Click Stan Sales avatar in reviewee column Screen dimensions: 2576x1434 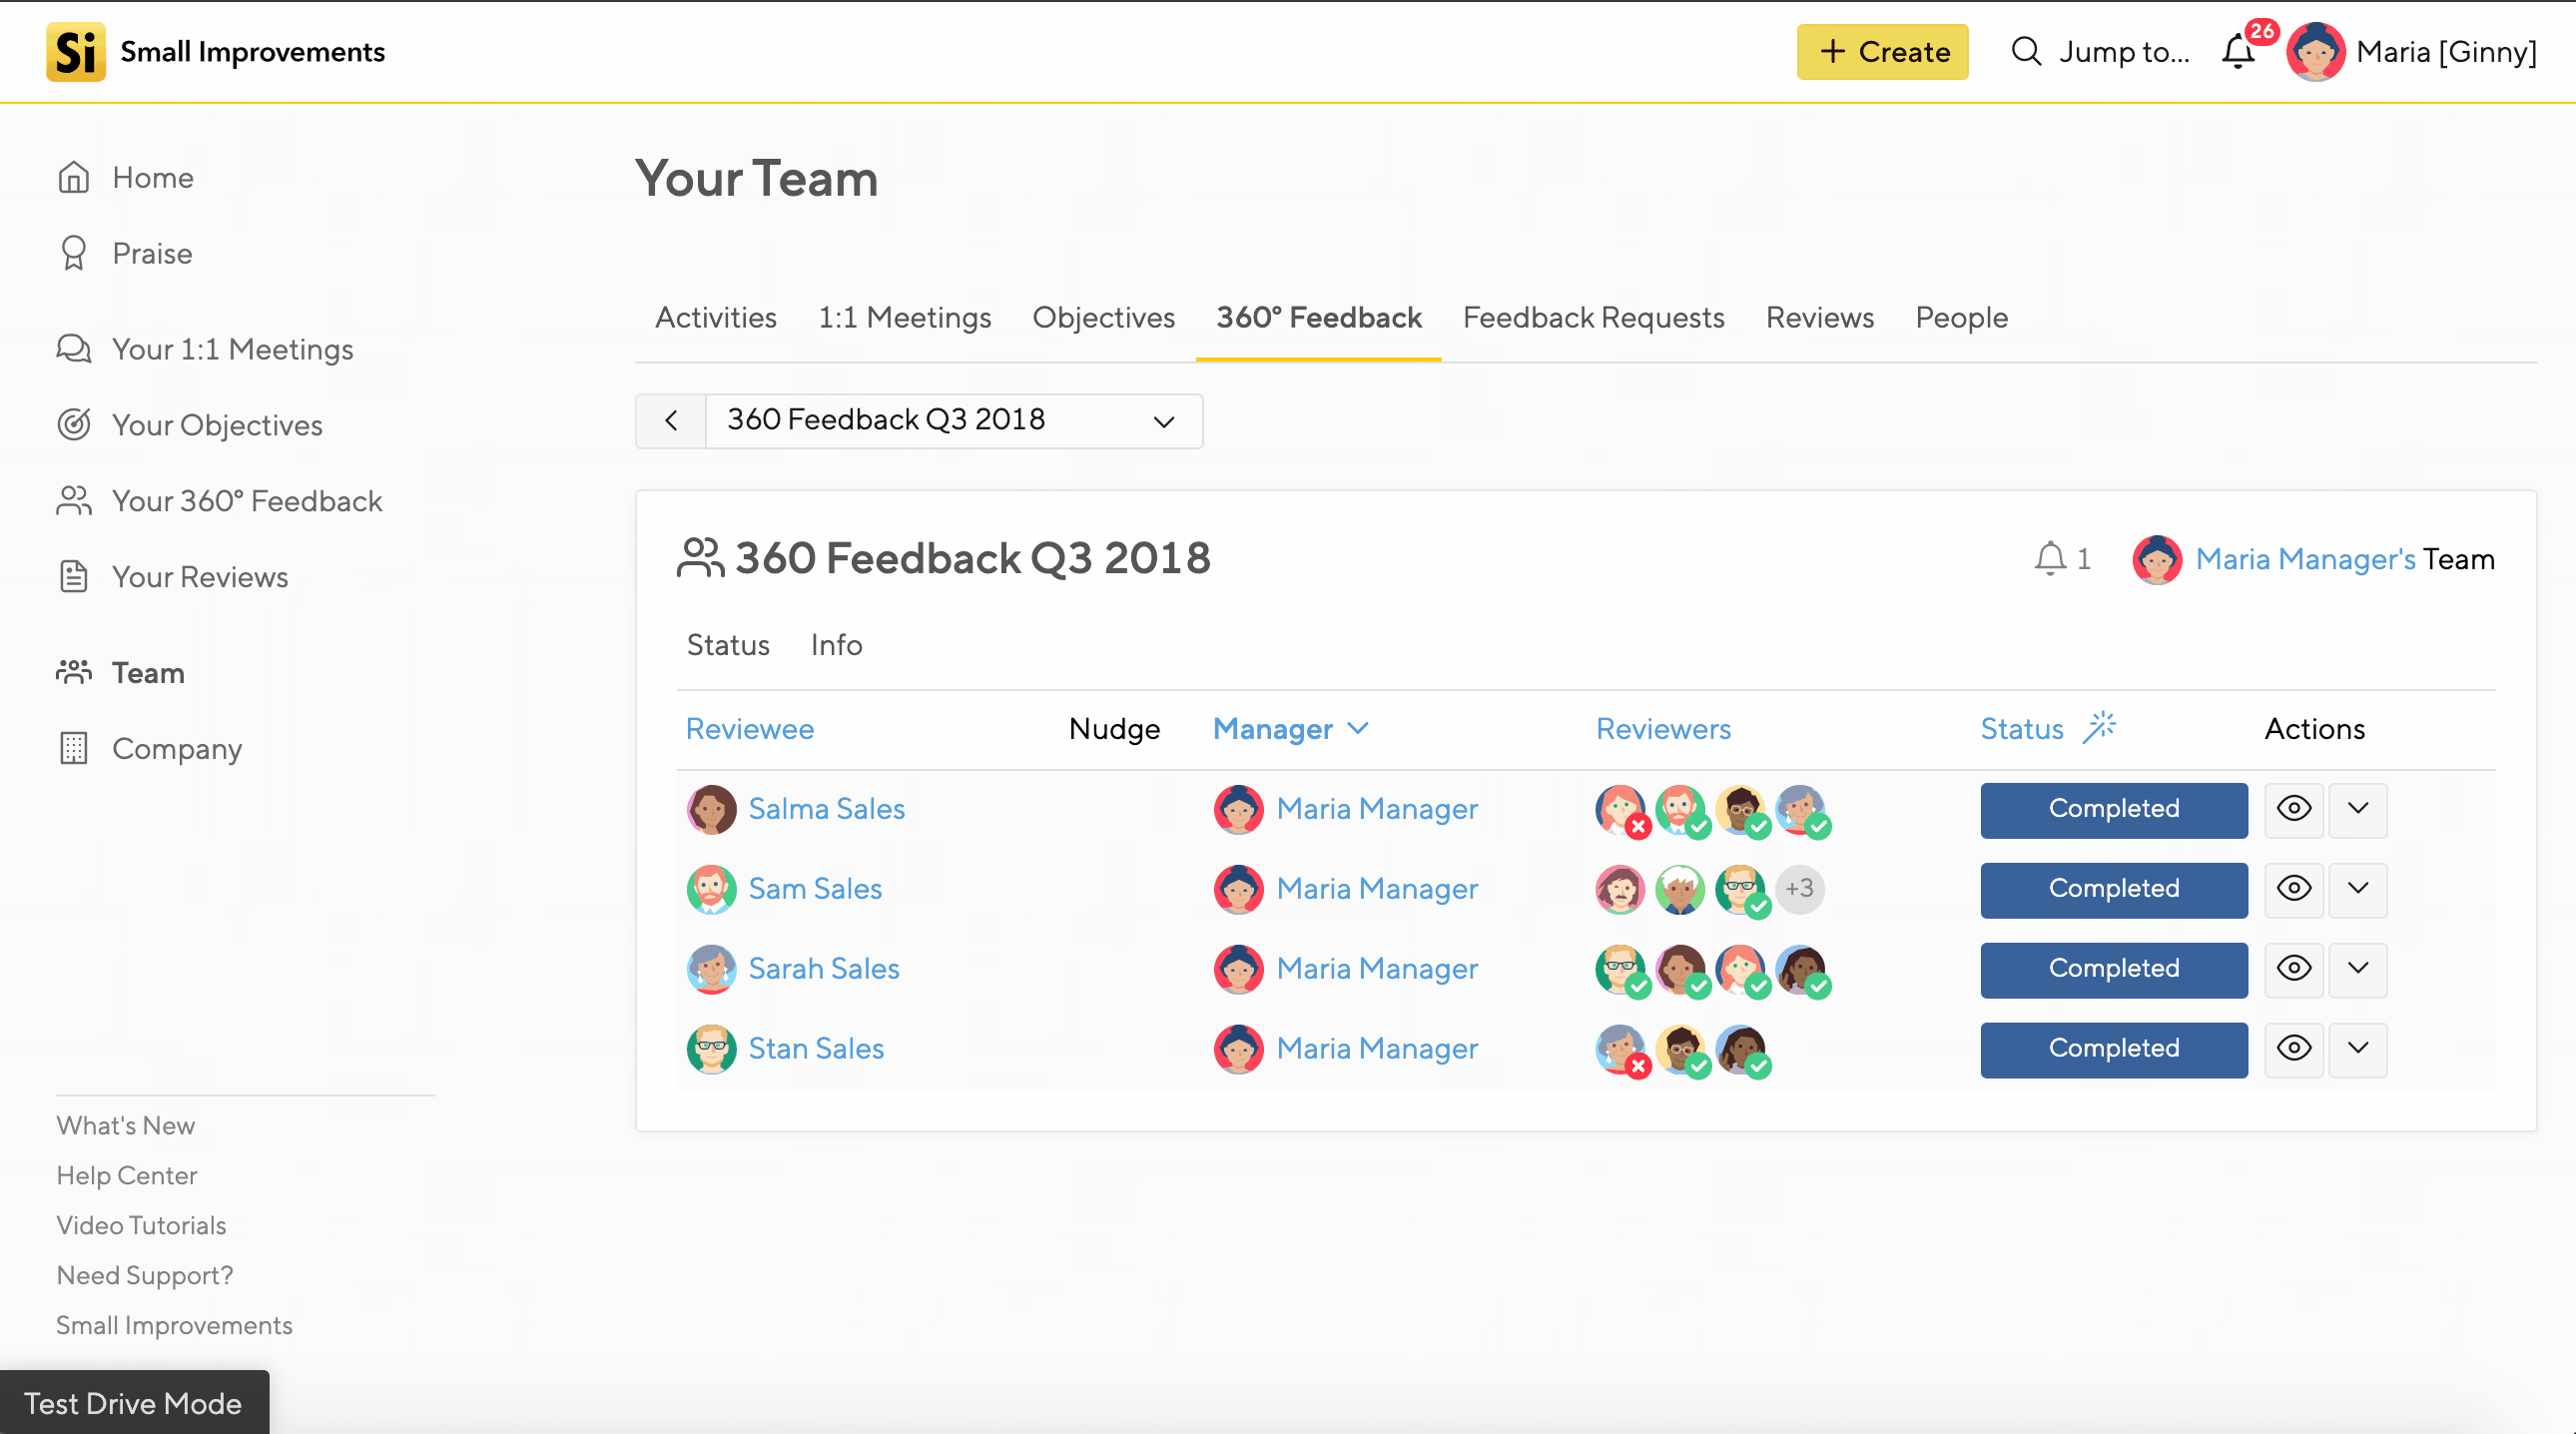(712, 1049)
